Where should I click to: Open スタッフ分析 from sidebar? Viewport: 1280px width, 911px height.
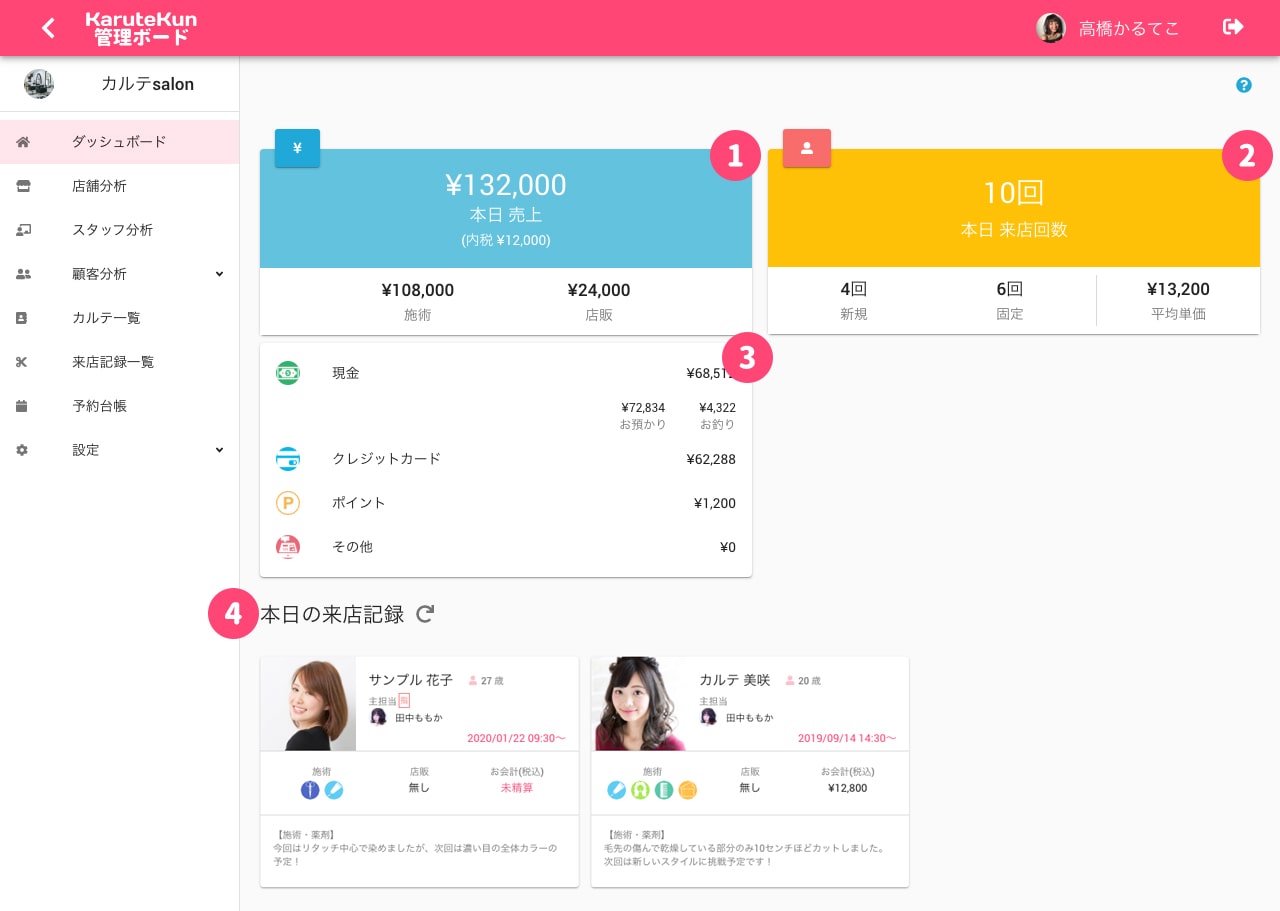pos(112,230)
